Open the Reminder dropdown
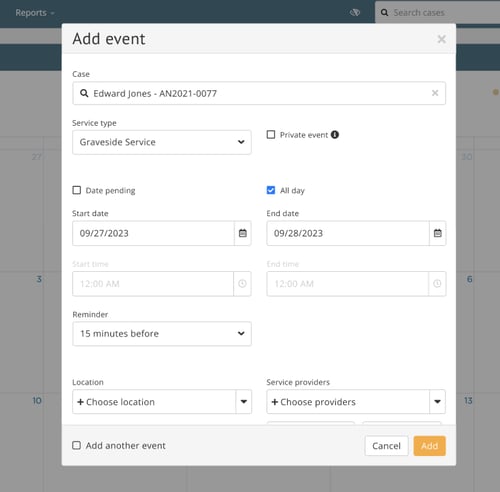The image size is (500, 492). coord(162,334)
